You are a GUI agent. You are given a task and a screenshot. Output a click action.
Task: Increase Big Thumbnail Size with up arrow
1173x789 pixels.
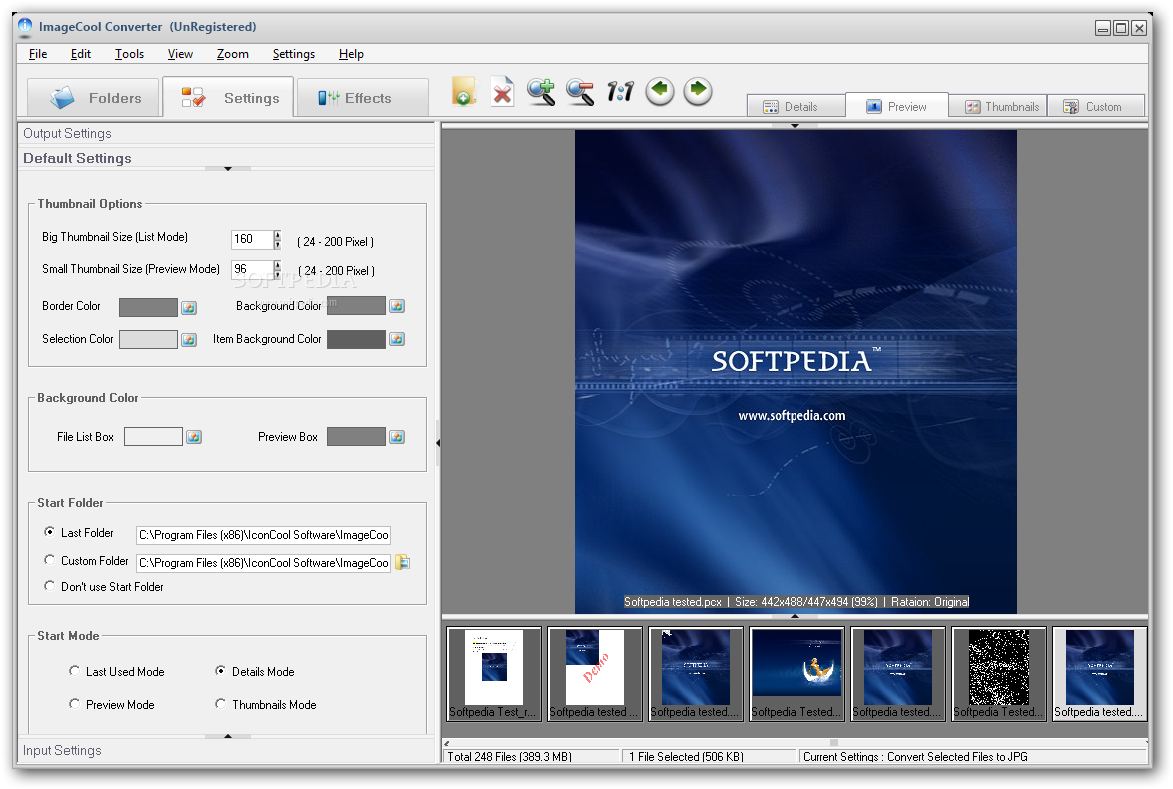278,235
